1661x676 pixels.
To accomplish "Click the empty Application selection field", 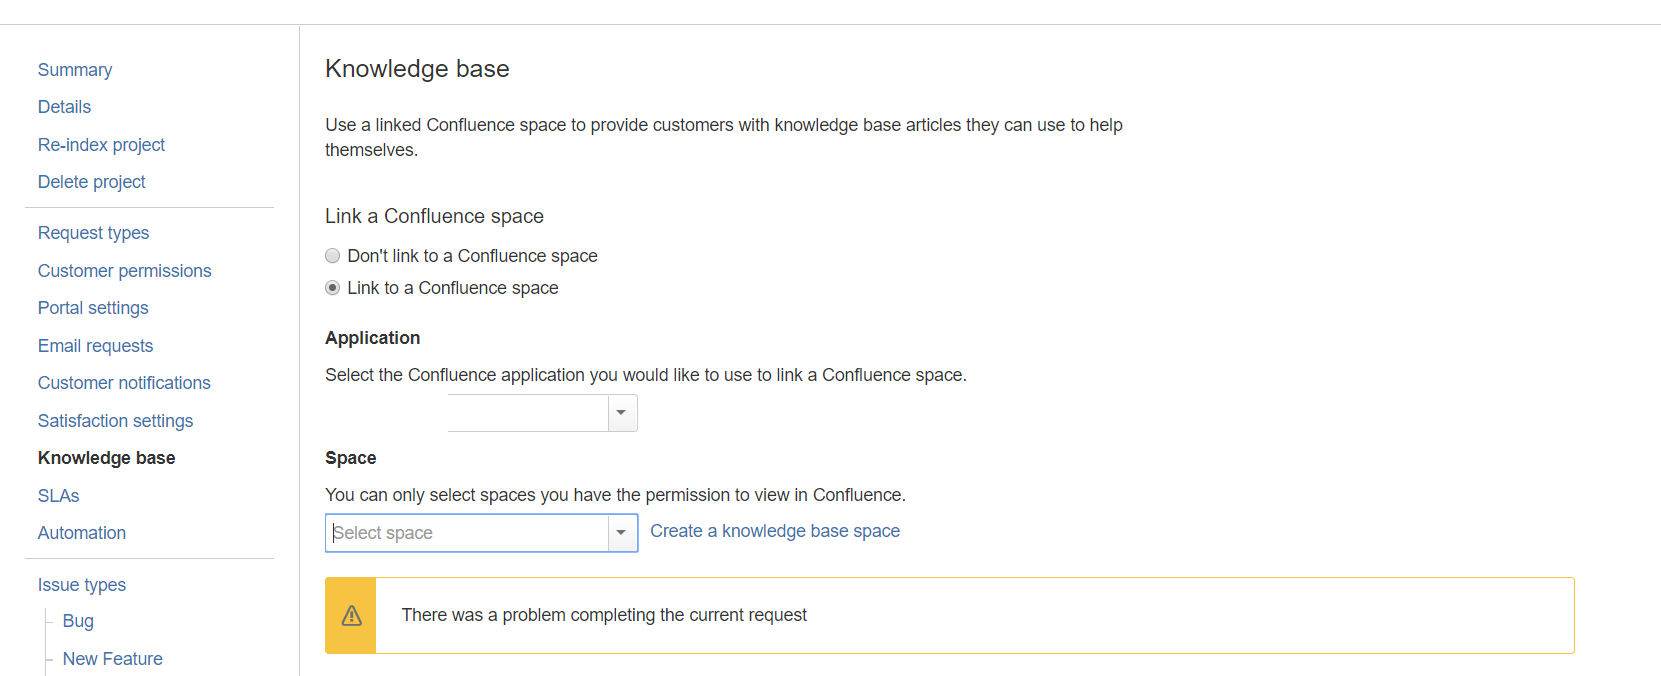I will (x=528, y=413).
